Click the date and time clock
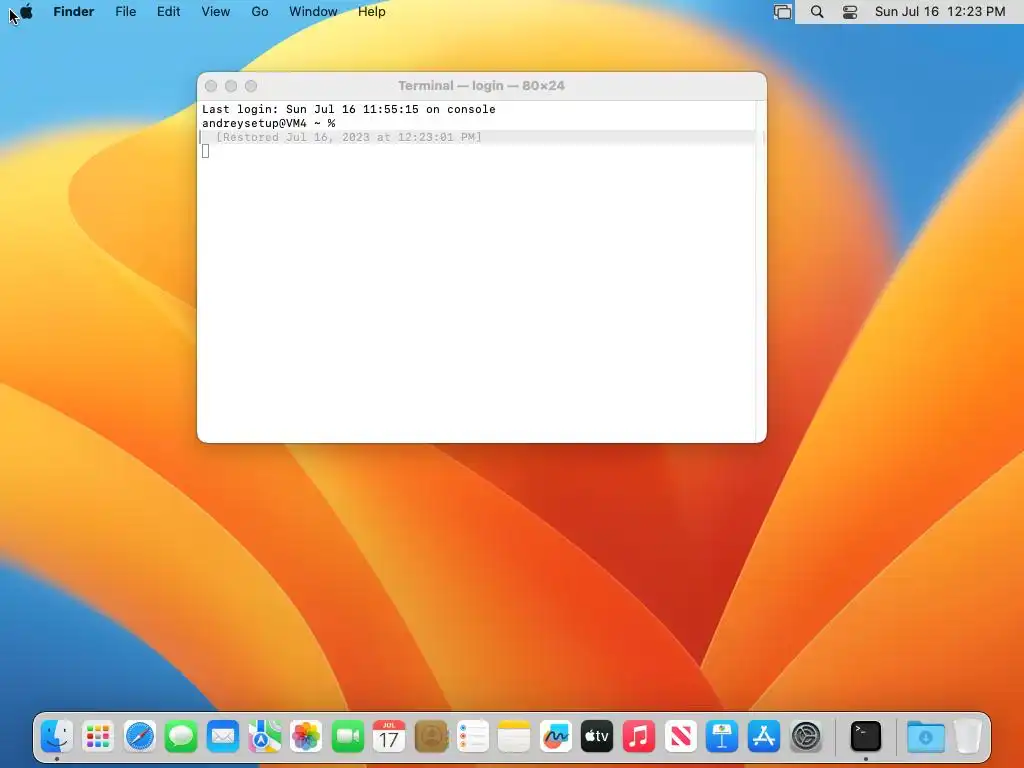The width and height of the screenshot is (1024, 768). (x=940, y=12)
